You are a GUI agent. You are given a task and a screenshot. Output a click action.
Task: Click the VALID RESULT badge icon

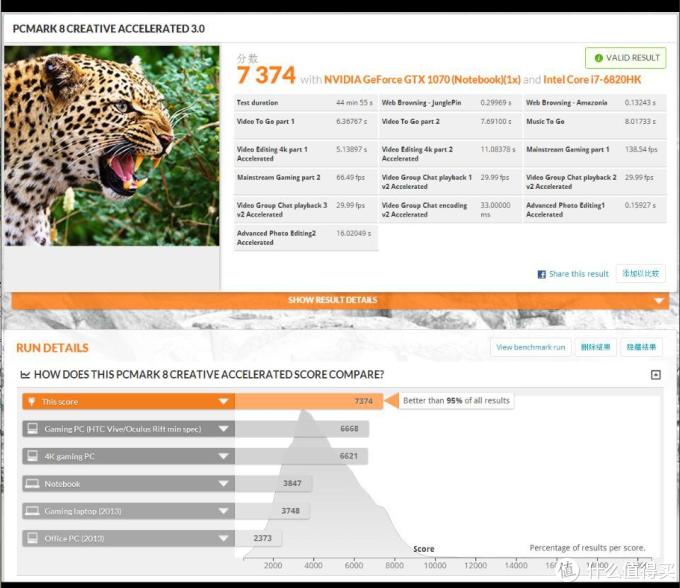[598, 58]
